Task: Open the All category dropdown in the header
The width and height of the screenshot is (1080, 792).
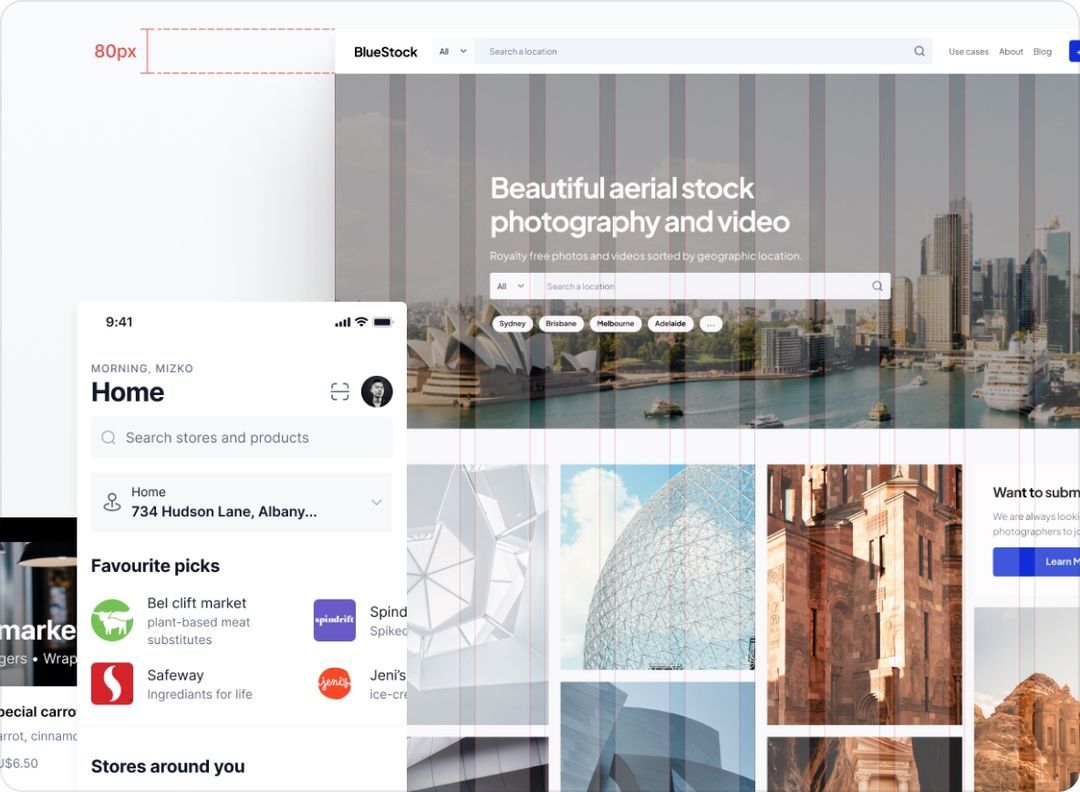Action: point(451,51)
